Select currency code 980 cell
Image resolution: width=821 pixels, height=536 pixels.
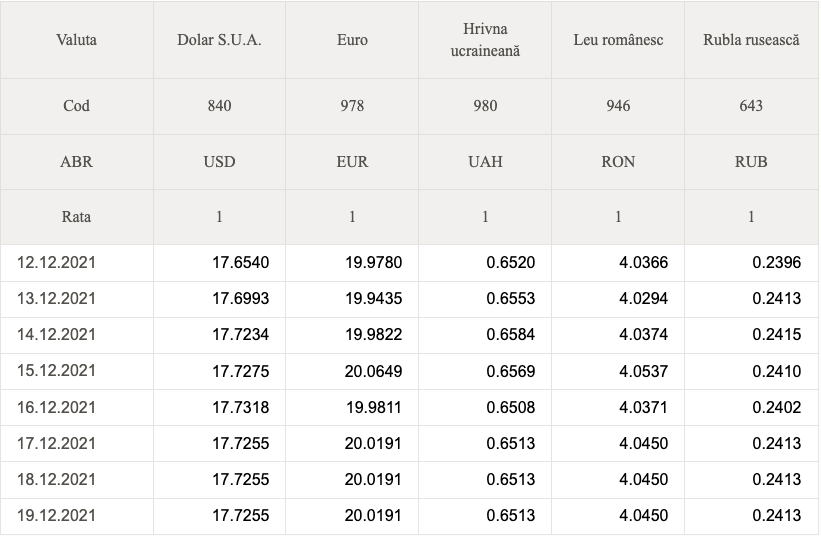tap(485, 106)
